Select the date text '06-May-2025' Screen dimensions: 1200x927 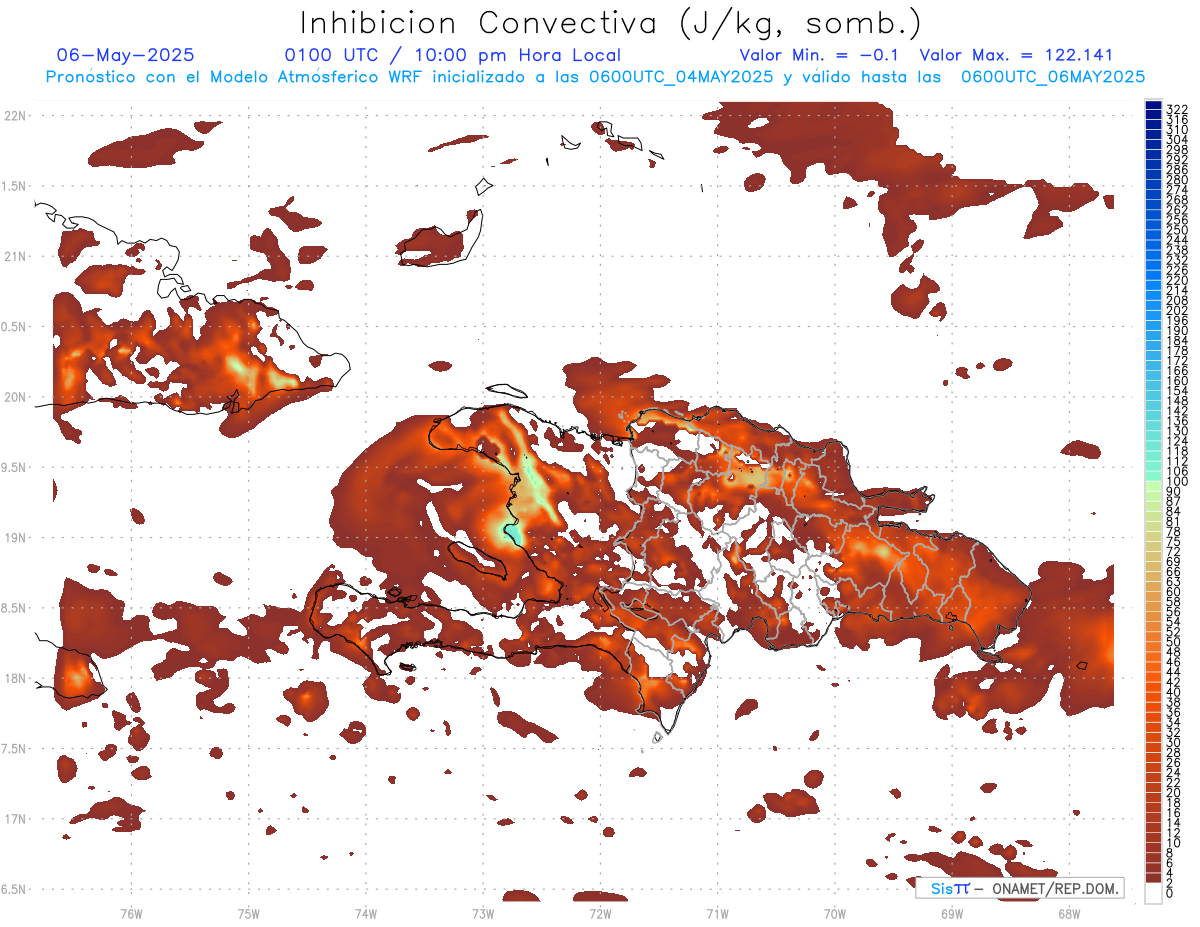(126, 56)
